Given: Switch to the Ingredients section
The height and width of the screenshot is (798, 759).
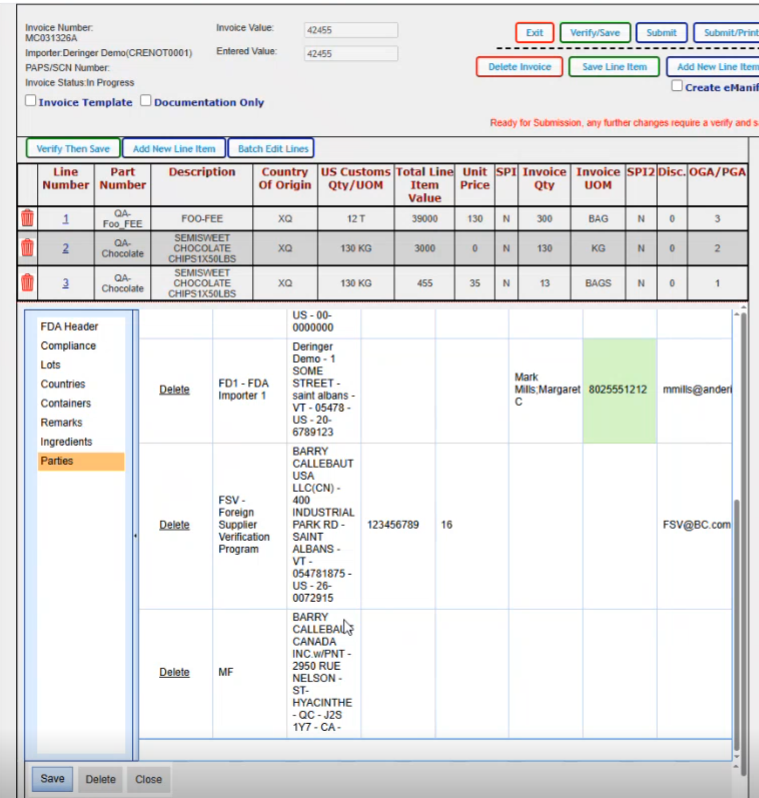Looking at the screenshot, I should point(66,442).
